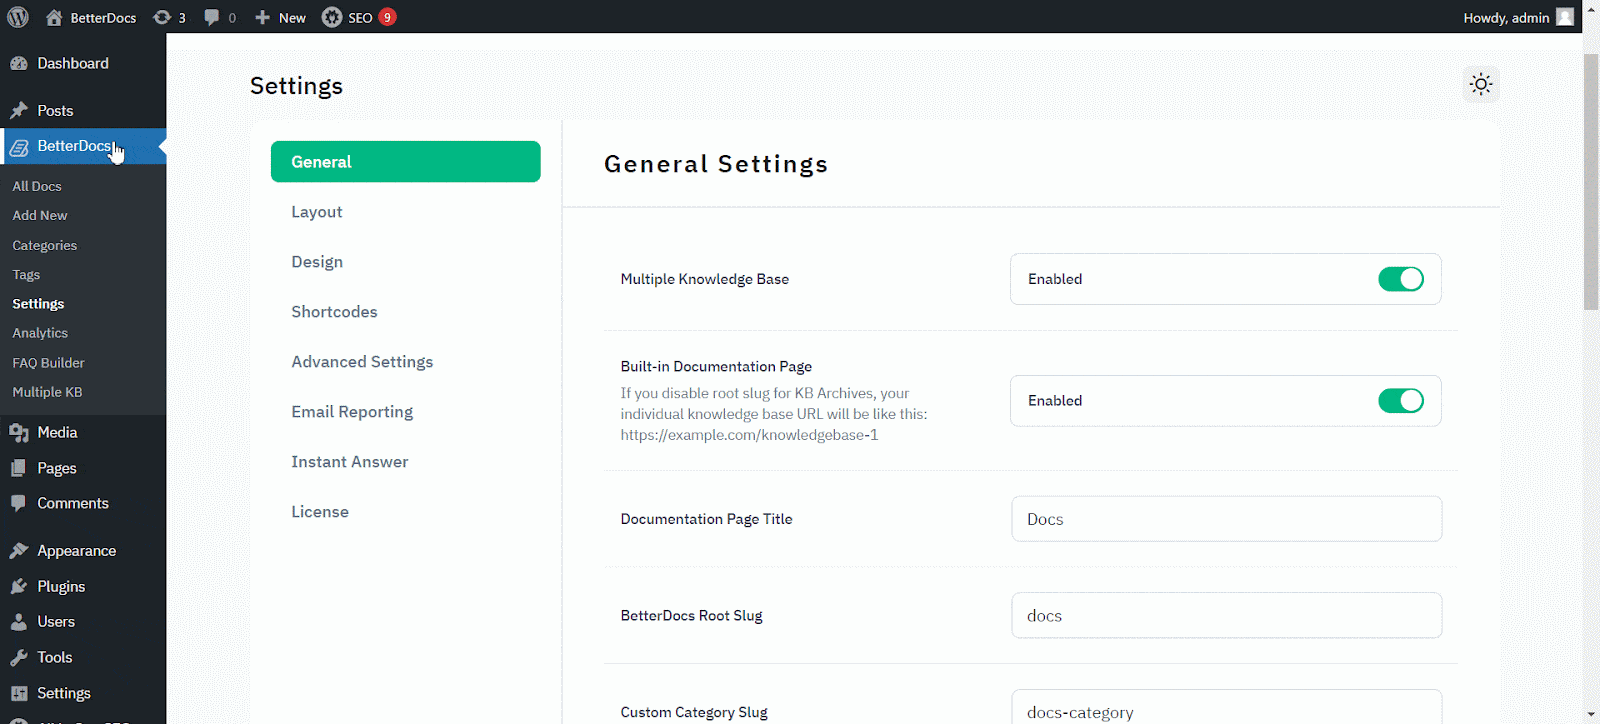Click the Plugins plug icon

click(x=19, y=586)
